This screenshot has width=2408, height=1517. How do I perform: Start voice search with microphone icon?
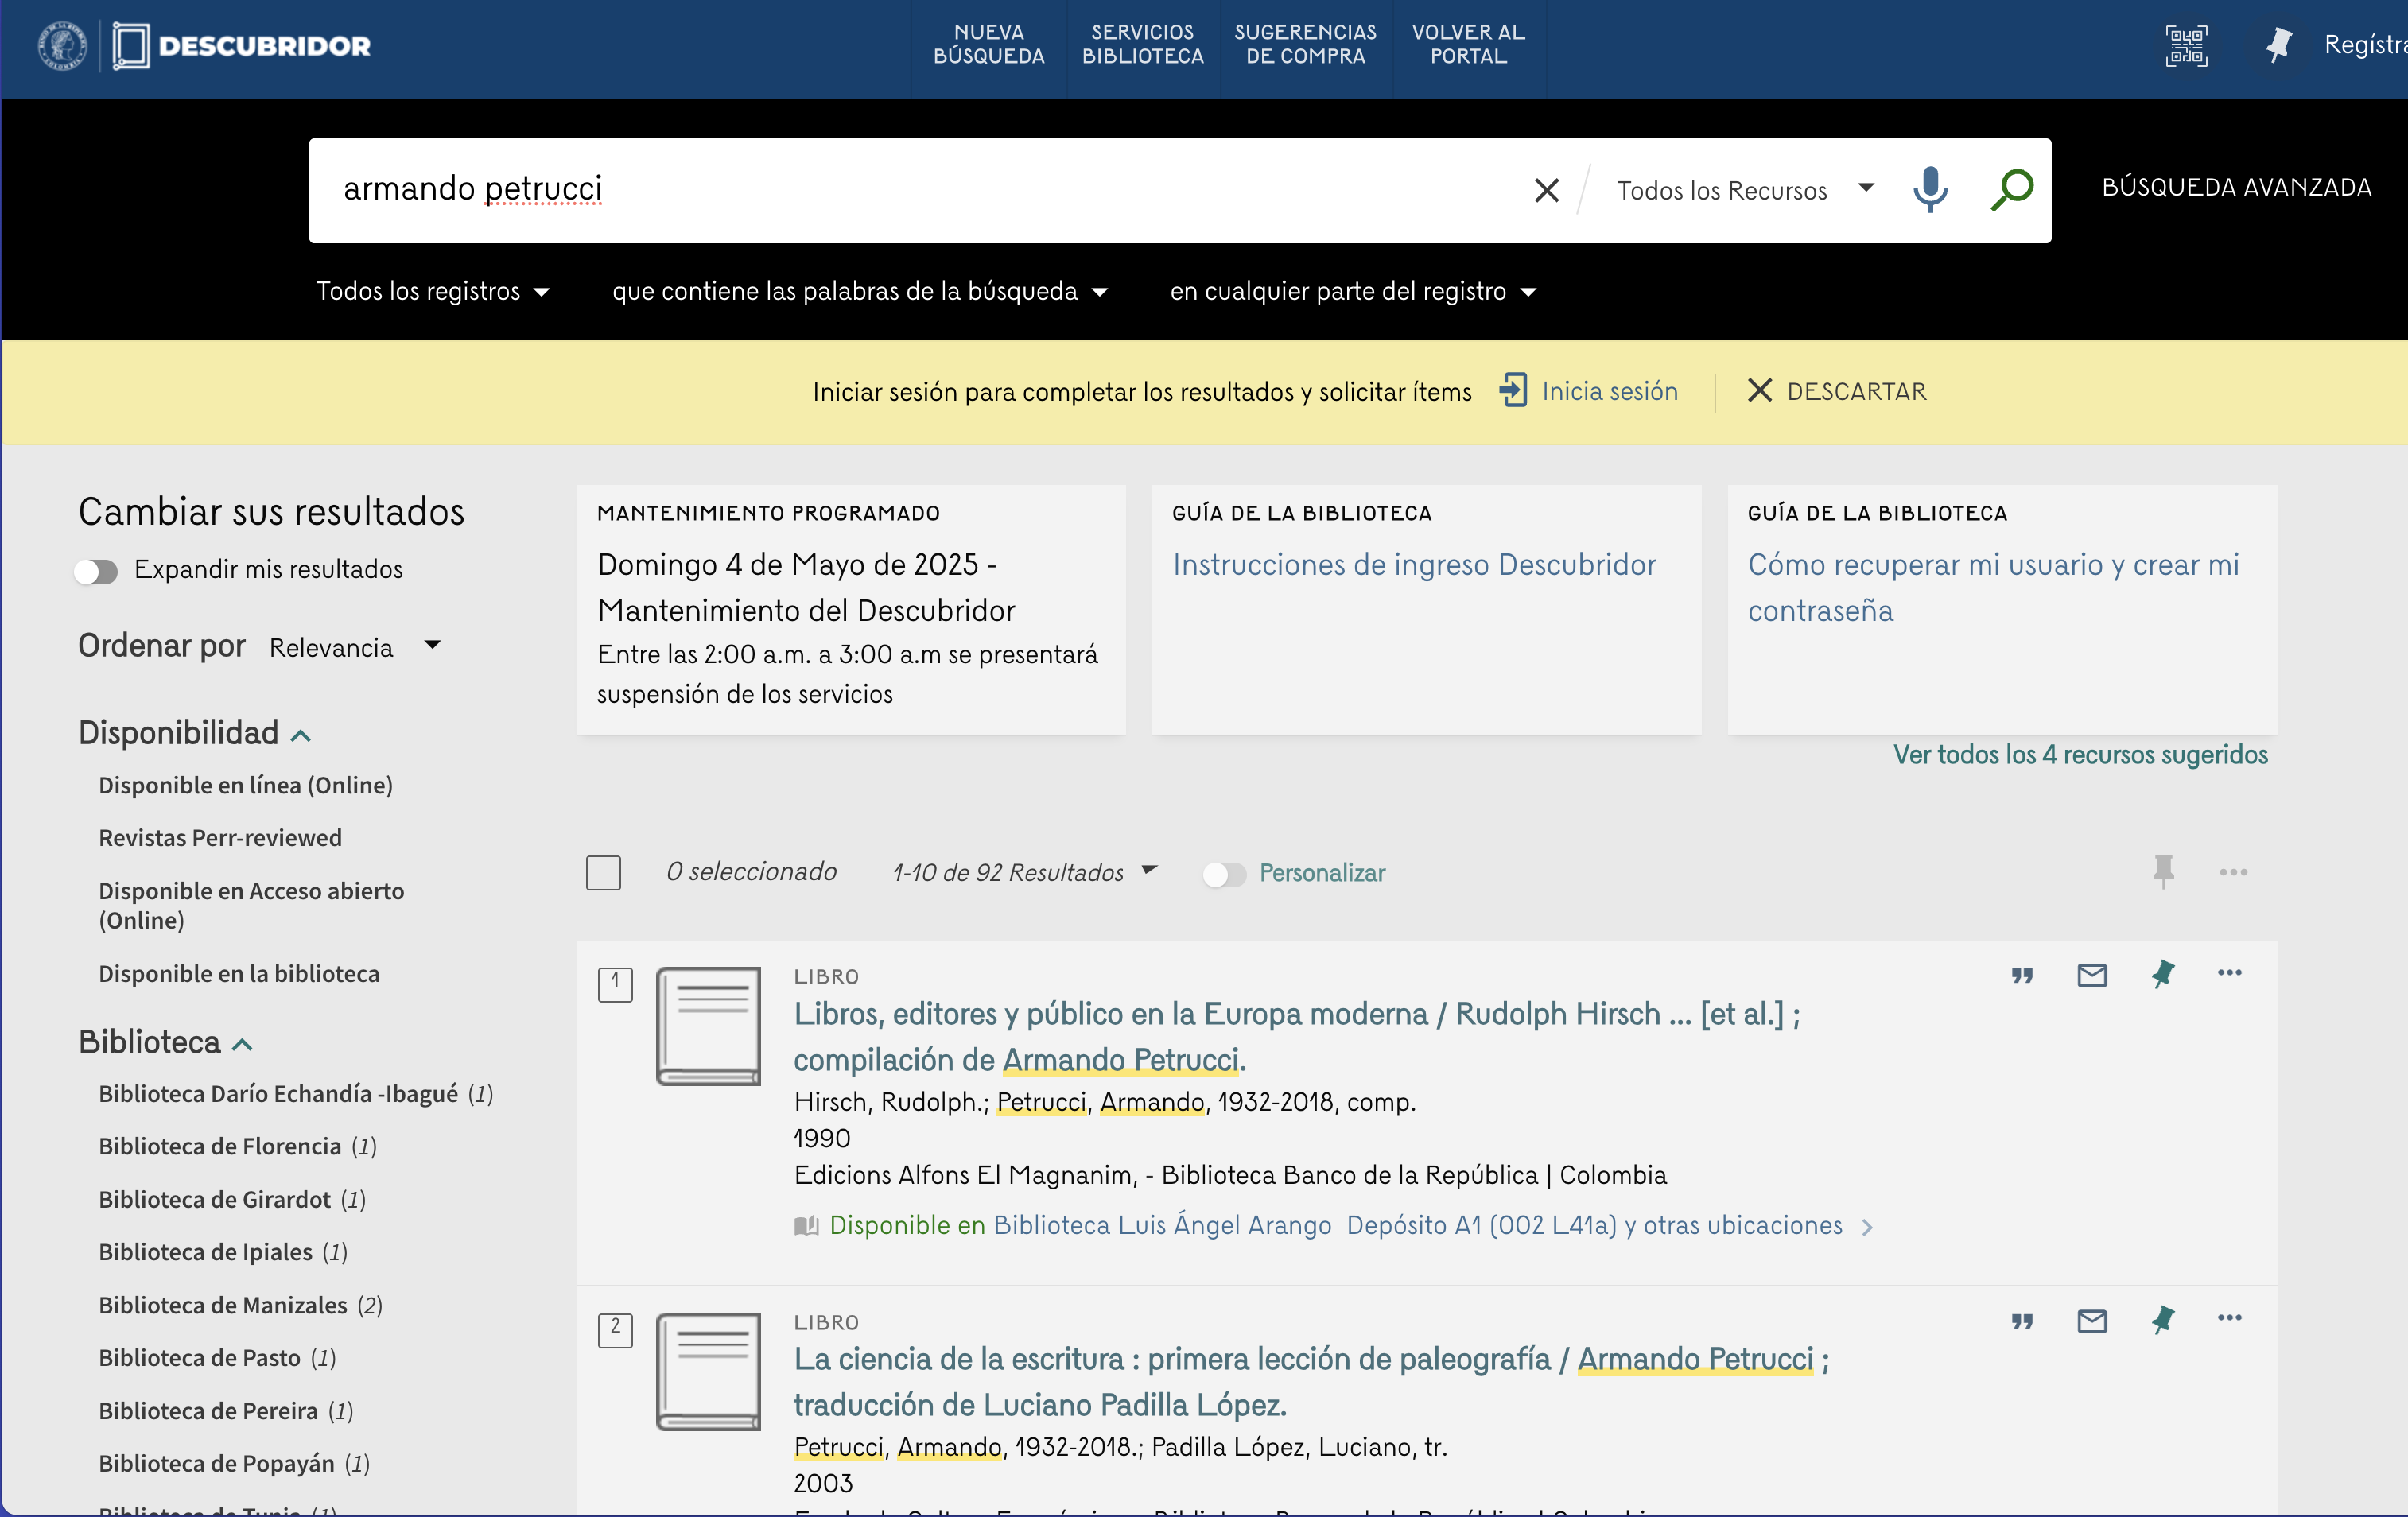[1929, 189]
